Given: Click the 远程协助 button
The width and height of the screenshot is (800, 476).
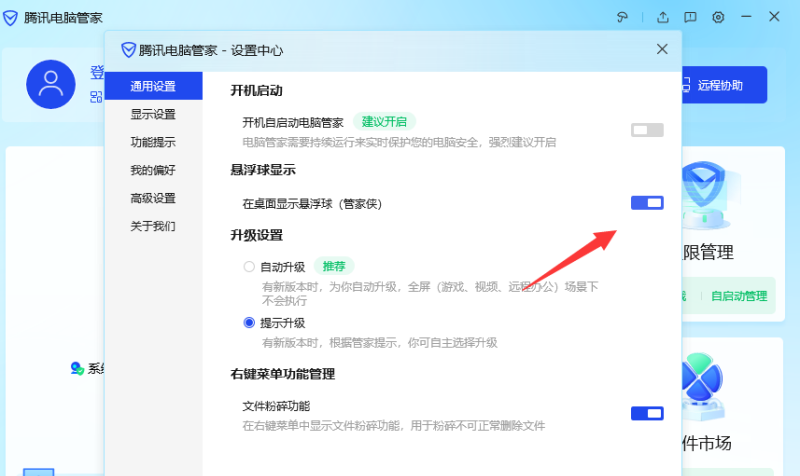Looking at the screenshot, I should [723, 85].
